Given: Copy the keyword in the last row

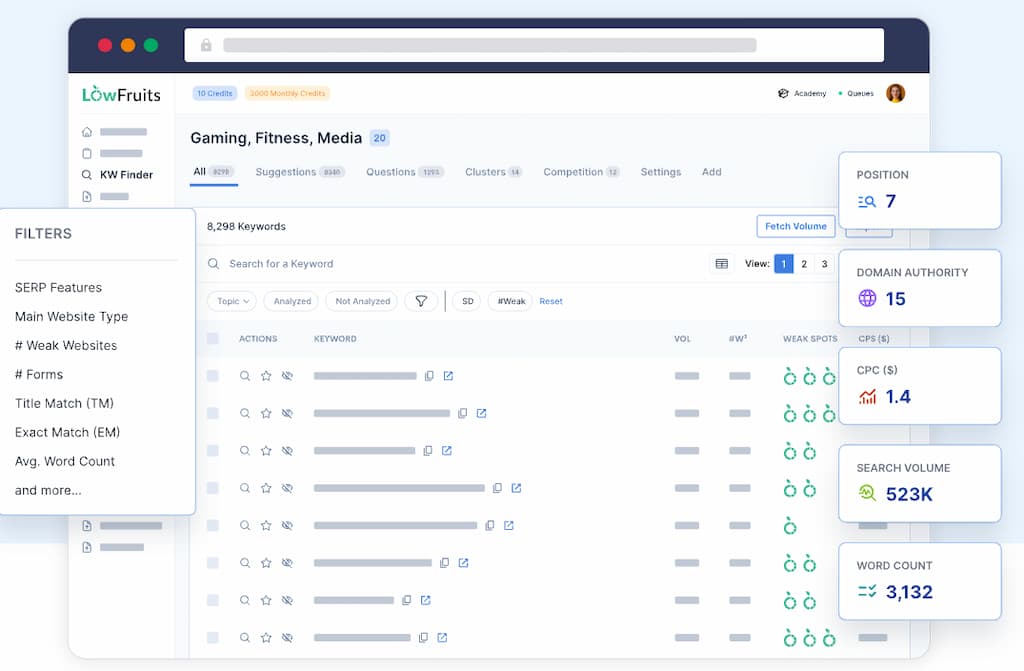Looking at the screenshot, I should pyautogui.click(x=423, y=638).
